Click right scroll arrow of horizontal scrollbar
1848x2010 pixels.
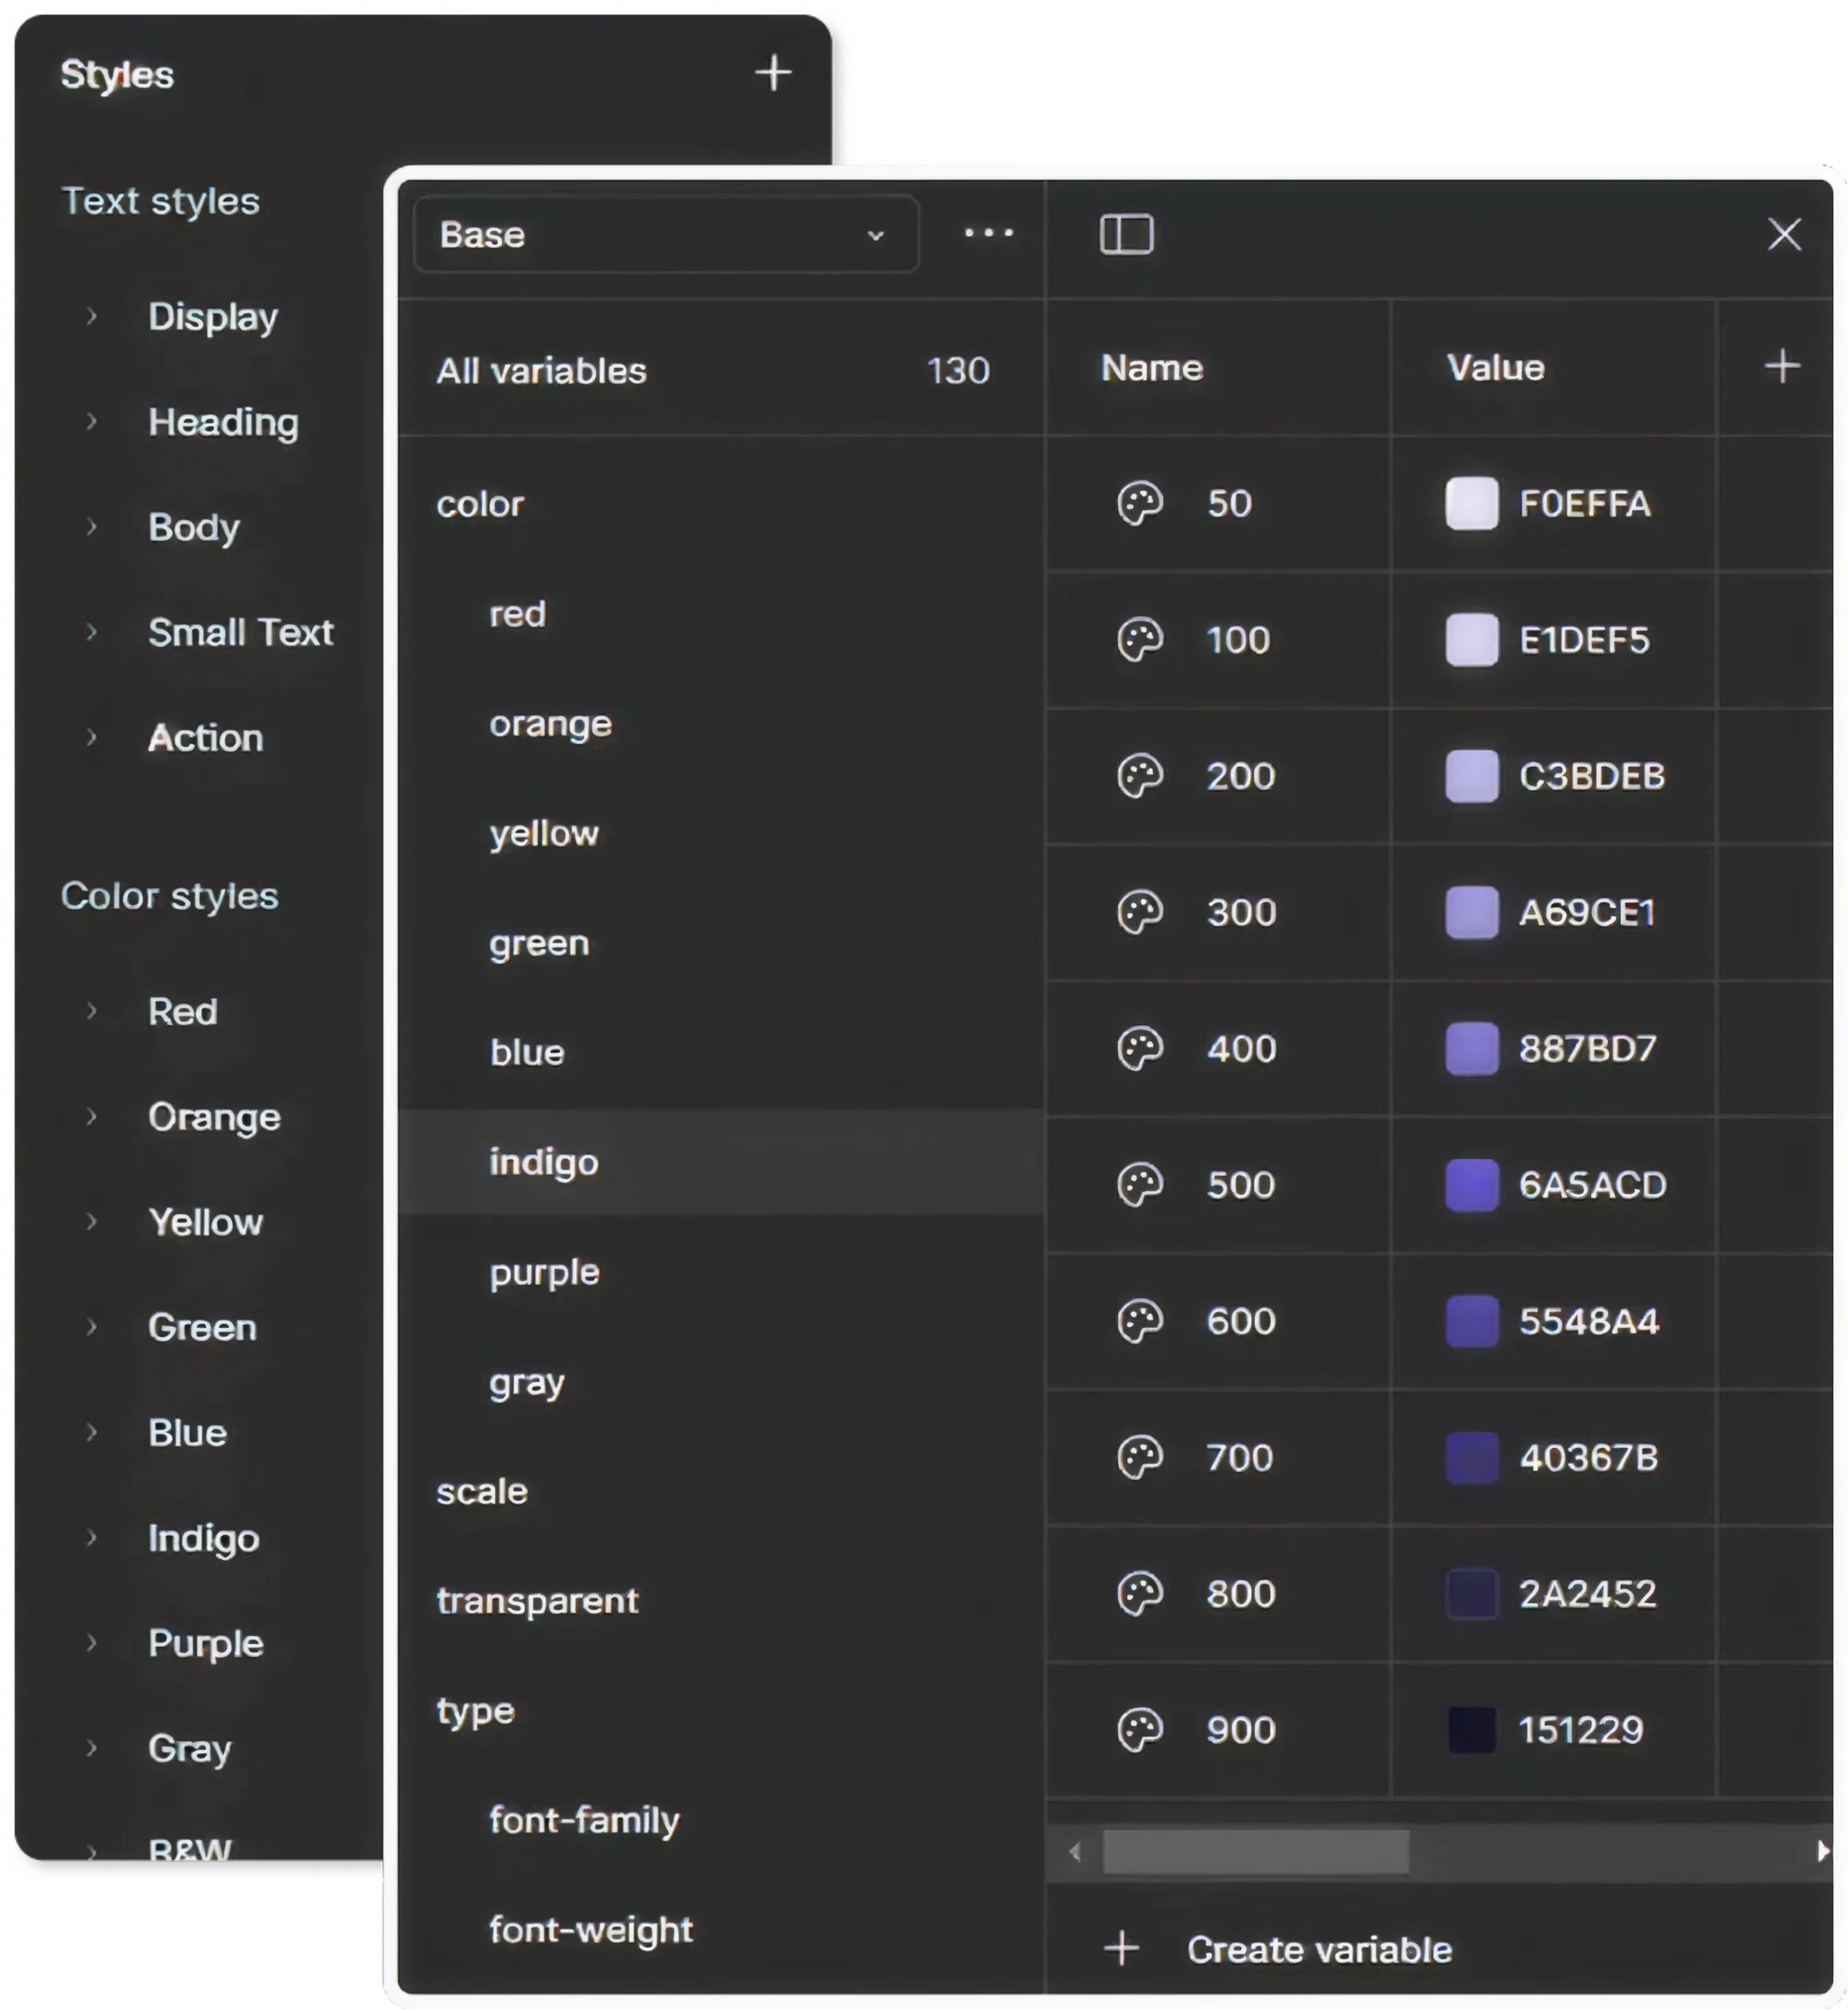1822,1852
